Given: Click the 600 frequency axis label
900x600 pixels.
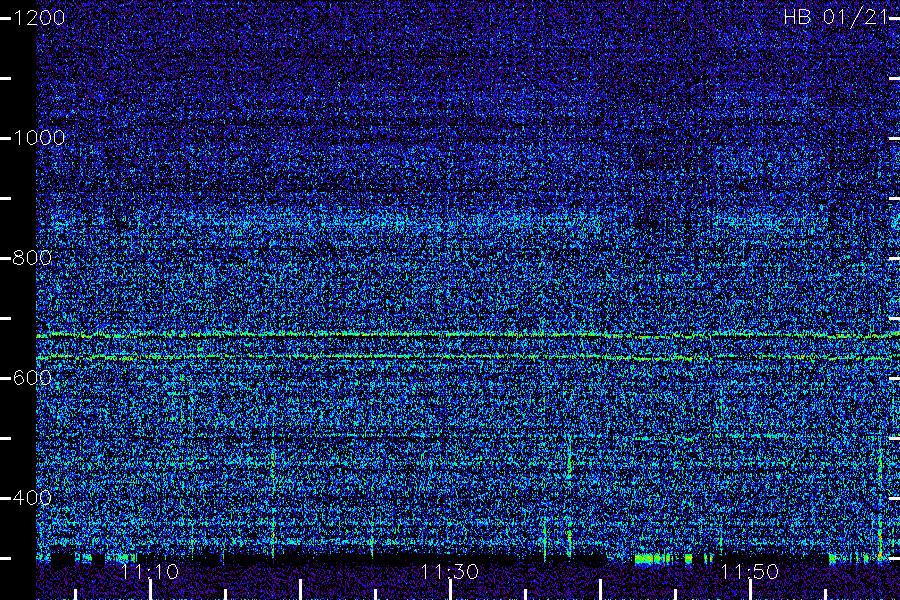Looking at the screenshot, I should [x=32, y=377].
